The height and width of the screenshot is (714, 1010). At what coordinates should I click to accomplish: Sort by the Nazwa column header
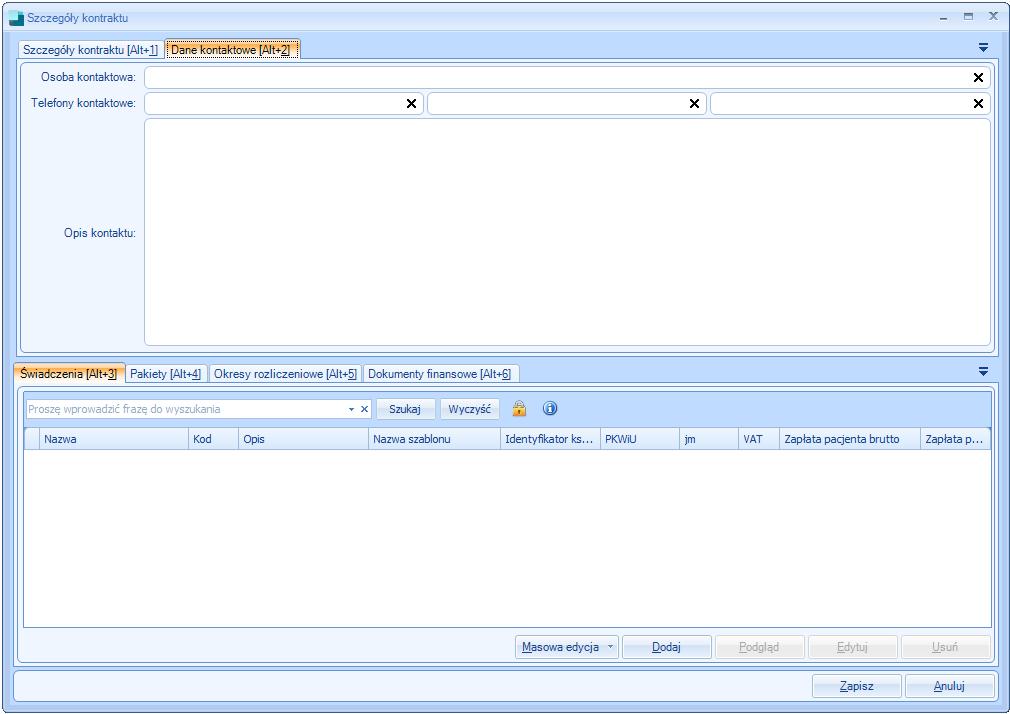[x=114, y=439]
